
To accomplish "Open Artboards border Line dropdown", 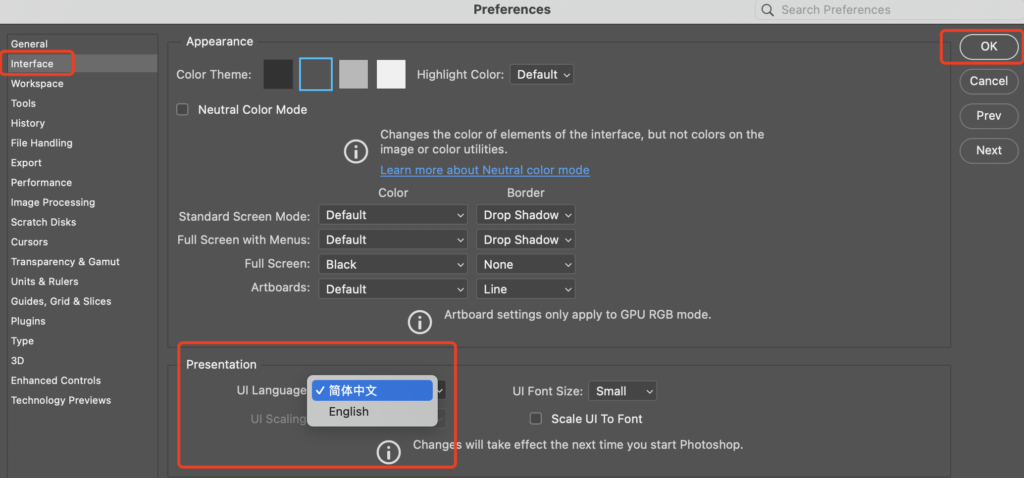I will point(525,289).
